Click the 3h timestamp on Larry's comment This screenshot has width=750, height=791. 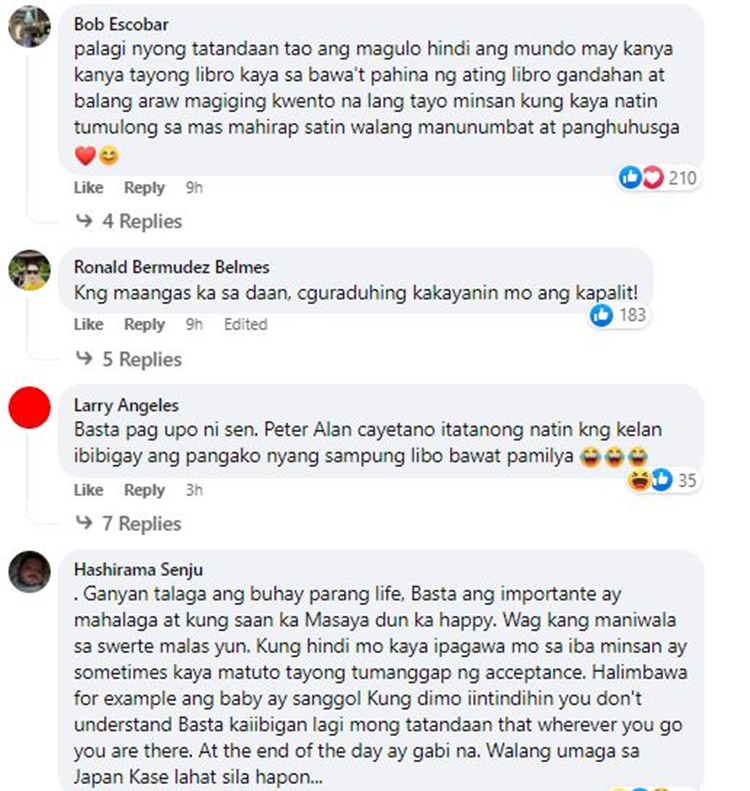pyautogui.click(x=194, y=490)
